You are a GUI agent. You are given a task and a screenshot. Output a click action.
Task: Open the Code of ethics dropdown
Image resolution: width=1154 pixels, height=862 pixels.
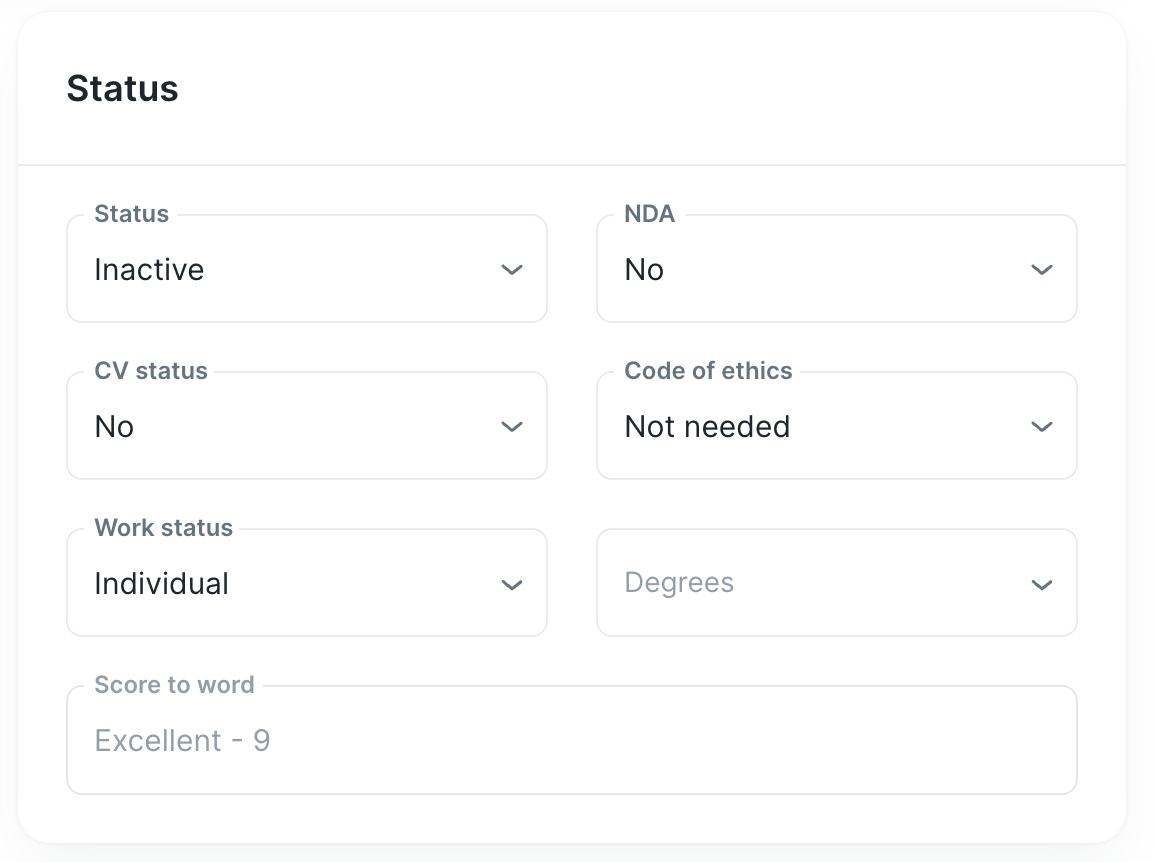tap(837, 425)
